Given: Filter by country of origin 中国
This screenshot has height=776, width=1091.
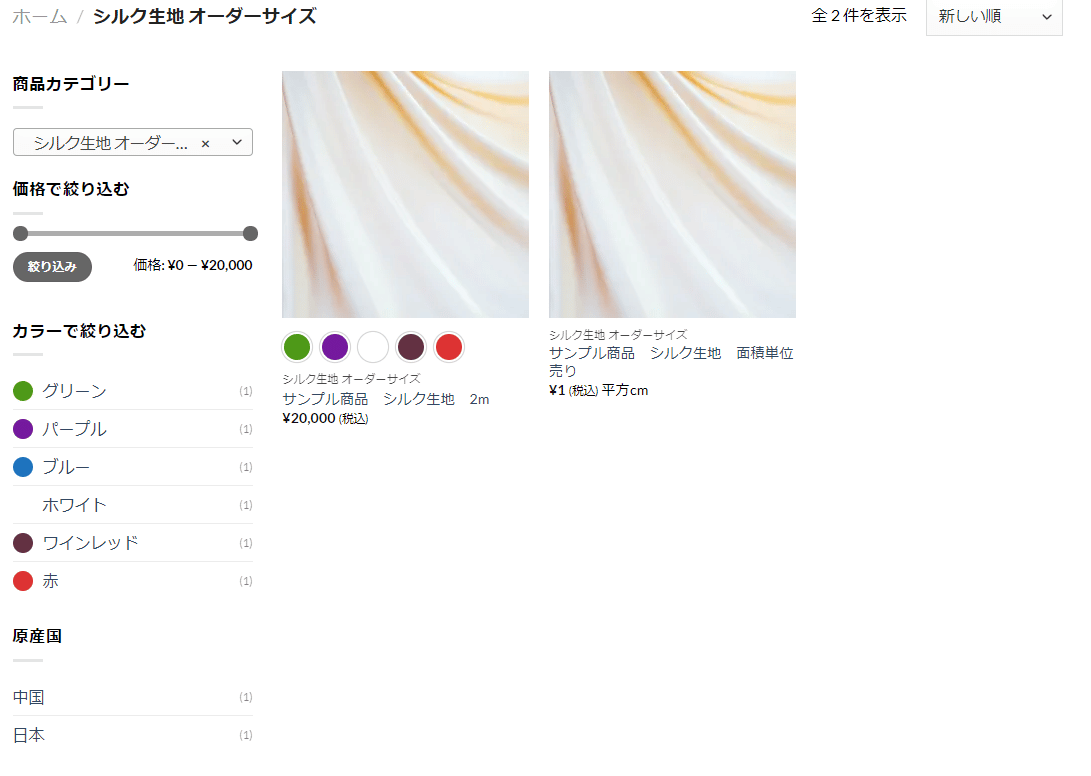Looking at the screenshot, I should tap(29, 697).
